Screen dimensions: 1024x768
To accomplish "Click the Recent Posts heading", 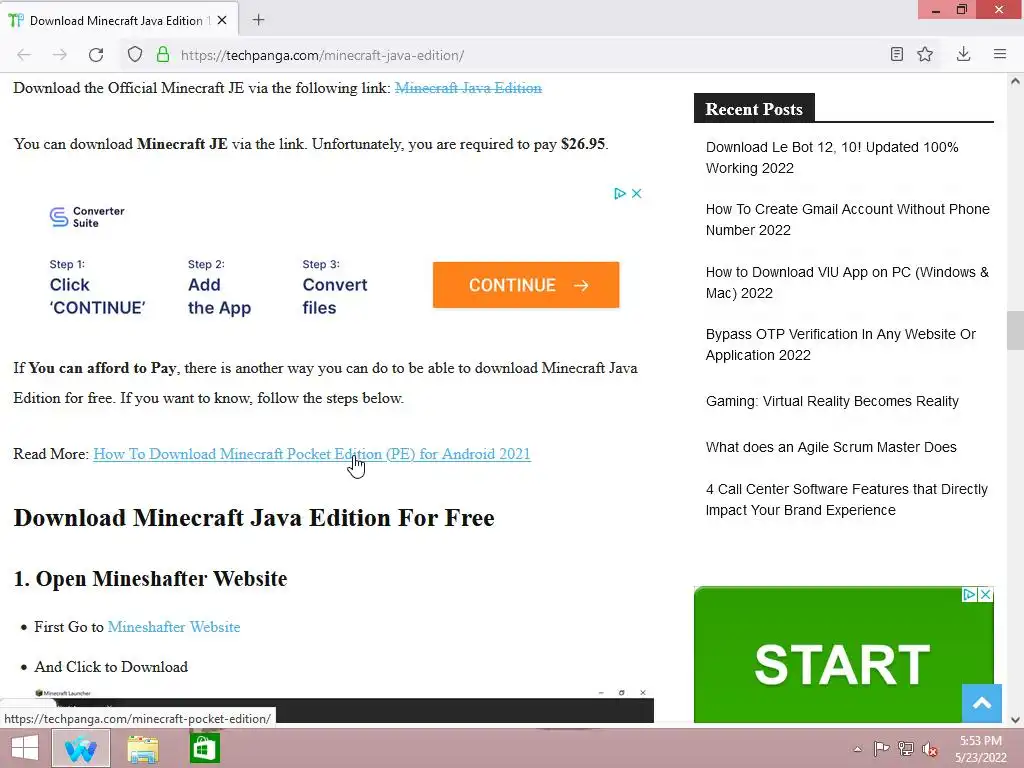I will click(754, 108).
